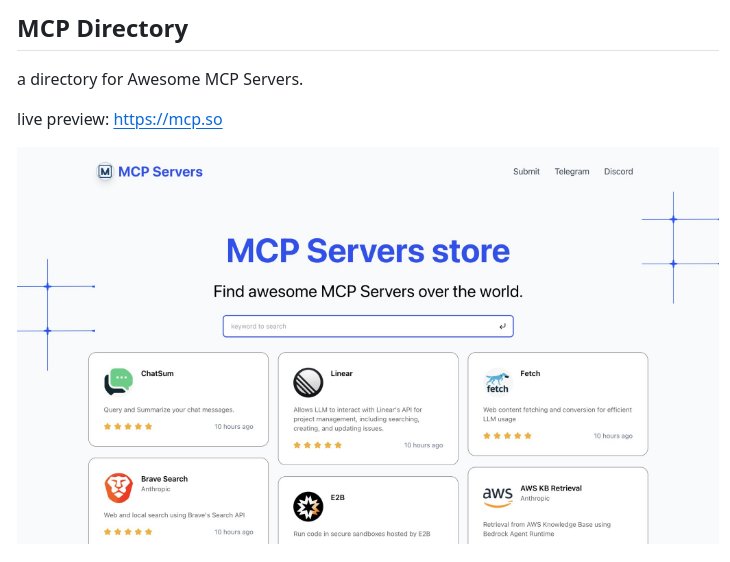Focus the keyword to search field
Image resolution: width=730 pixels, height=562 pixels.
pyautogui.click(x=368, y=326)
